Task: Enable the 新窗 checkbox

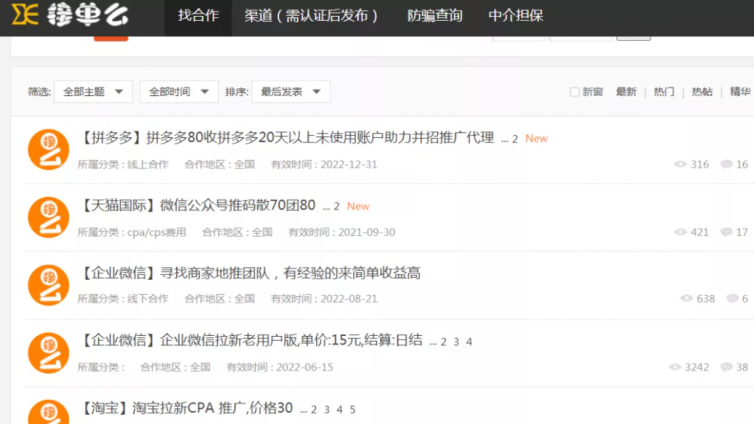Action: (x=574, y=92)
